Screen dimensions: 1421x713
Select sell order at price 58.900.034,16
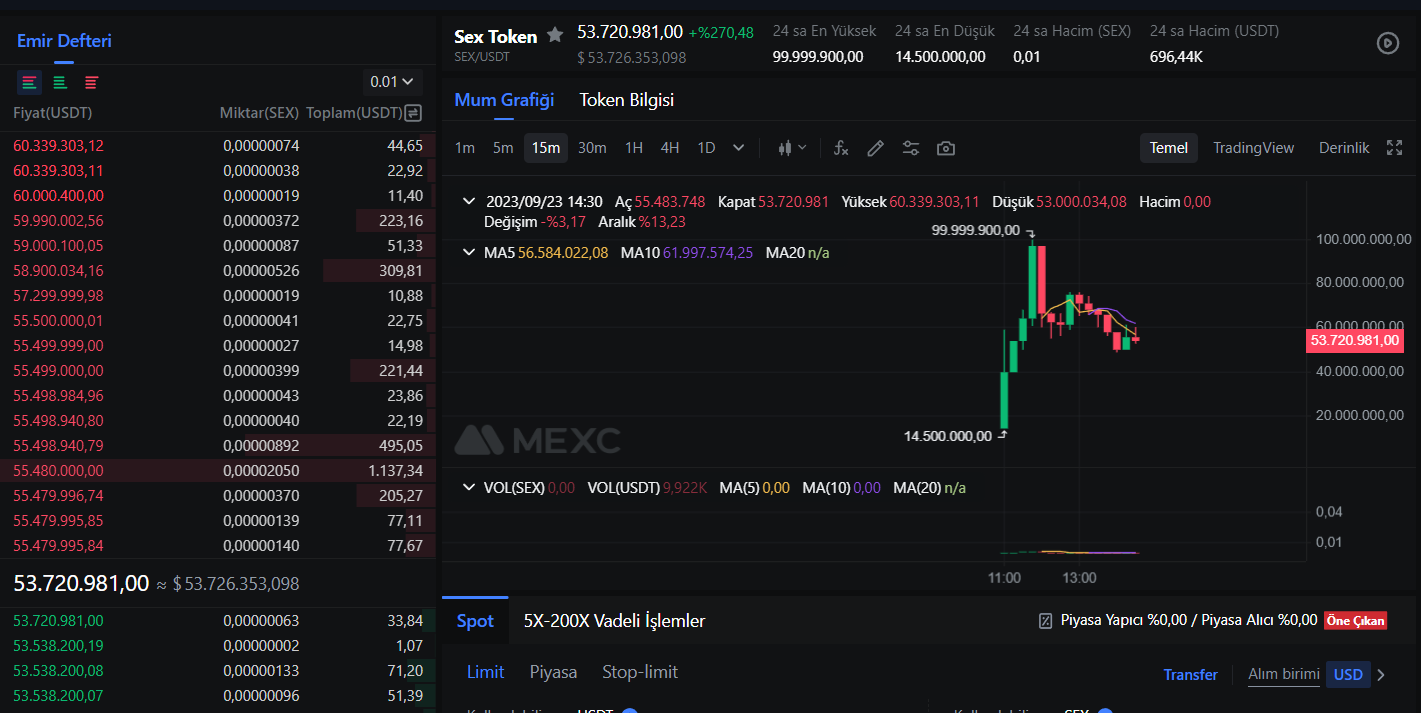pyautogui.click(x=218, y=271)
